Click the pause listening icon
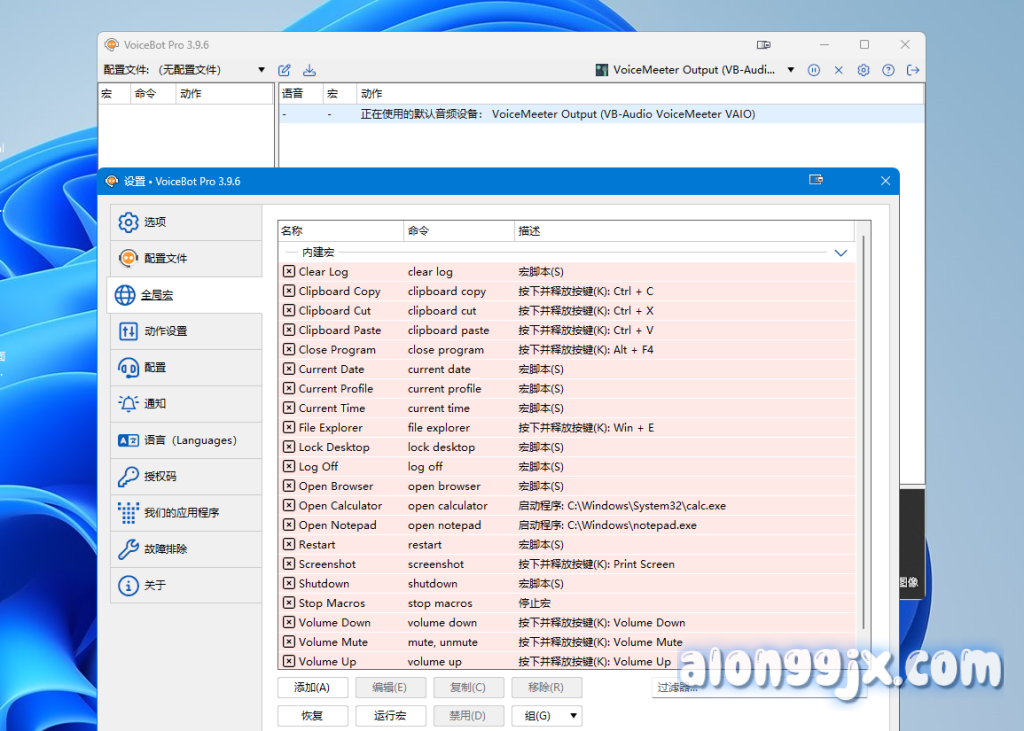The width and height of the screenshot is (1024, 731). 814,70
